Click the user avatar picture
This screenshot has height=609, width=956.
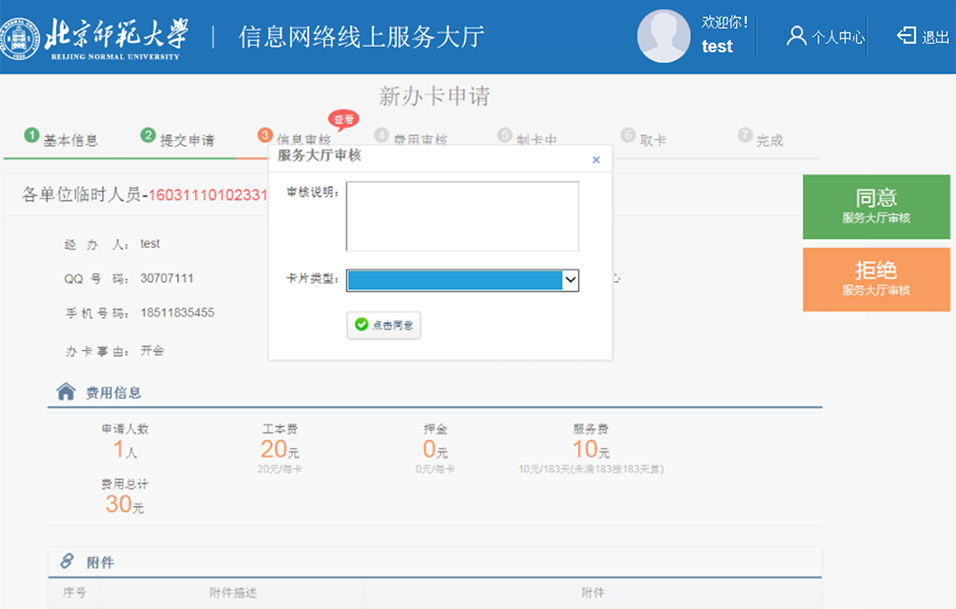pyautogui.click(x=664, y=37)
